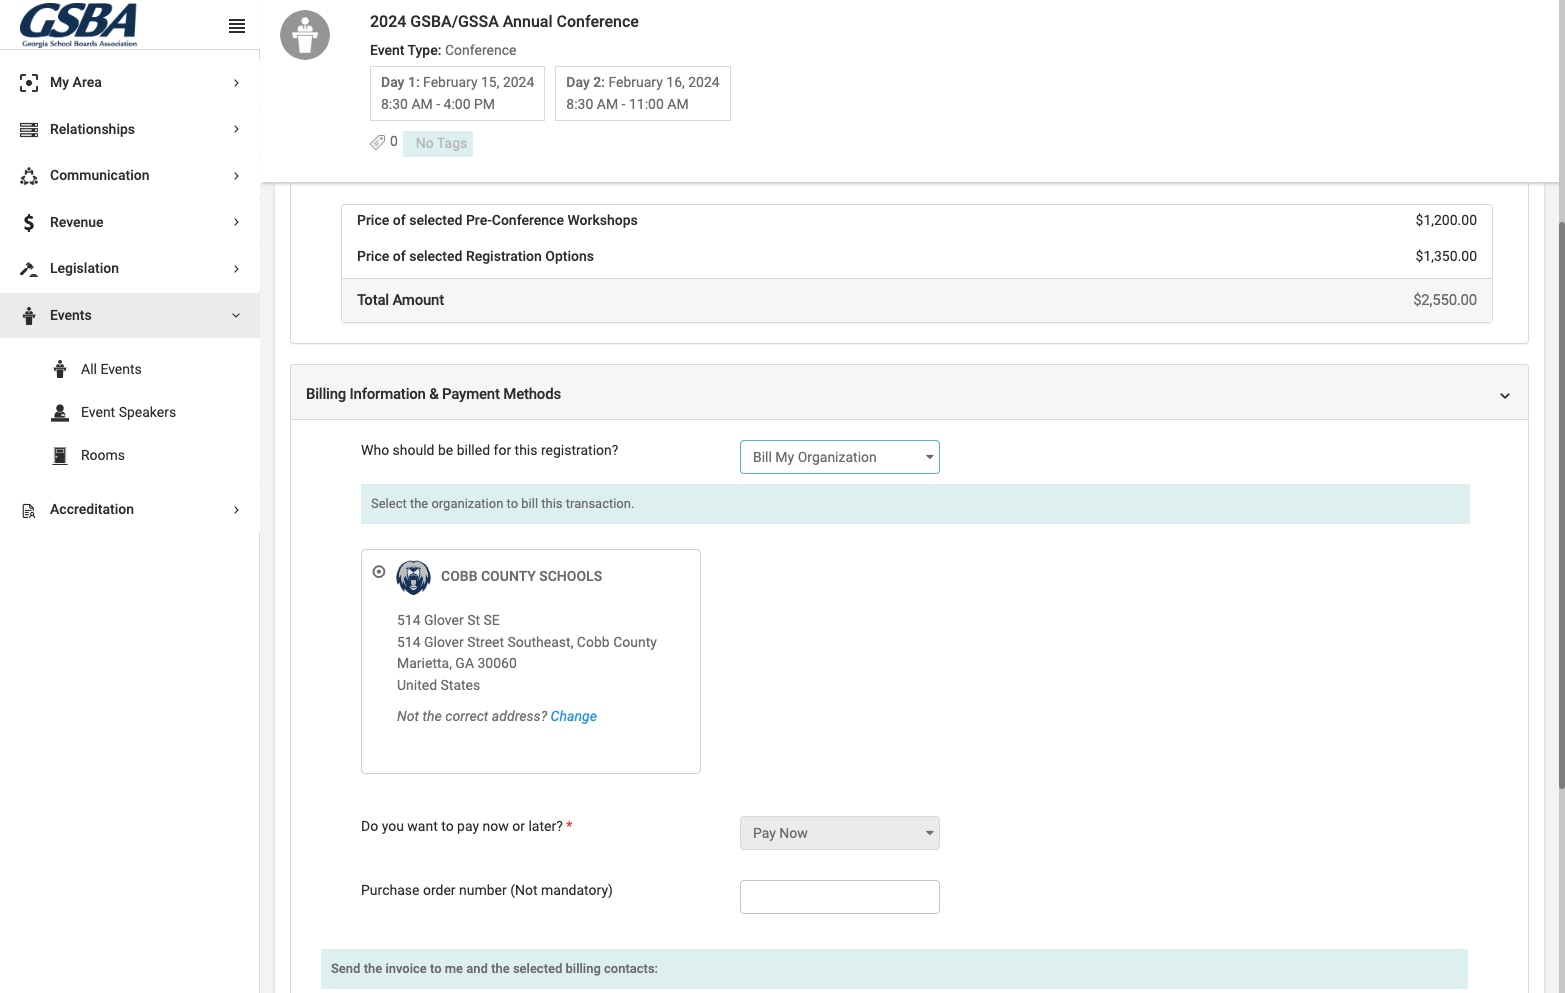The height and width of the screenshot is (993, 1565).
Task: Toggle the hamburger sidebar menu icon
Action: pos(237,26)
